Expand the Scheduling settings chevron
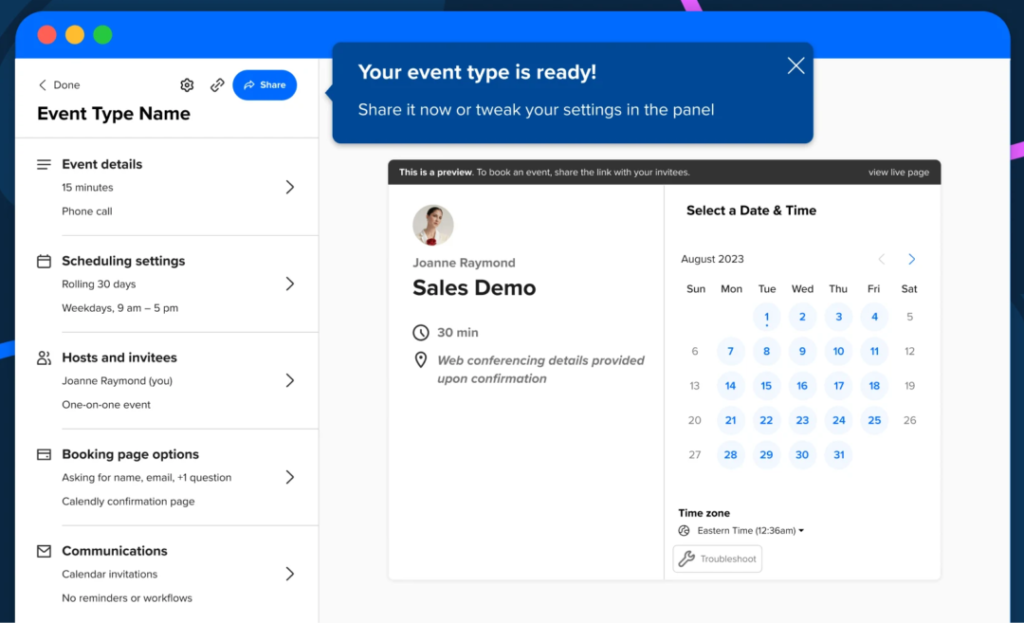Image resolution: width=1024 pixels, height=623 pixels. (x=290, y=284)
